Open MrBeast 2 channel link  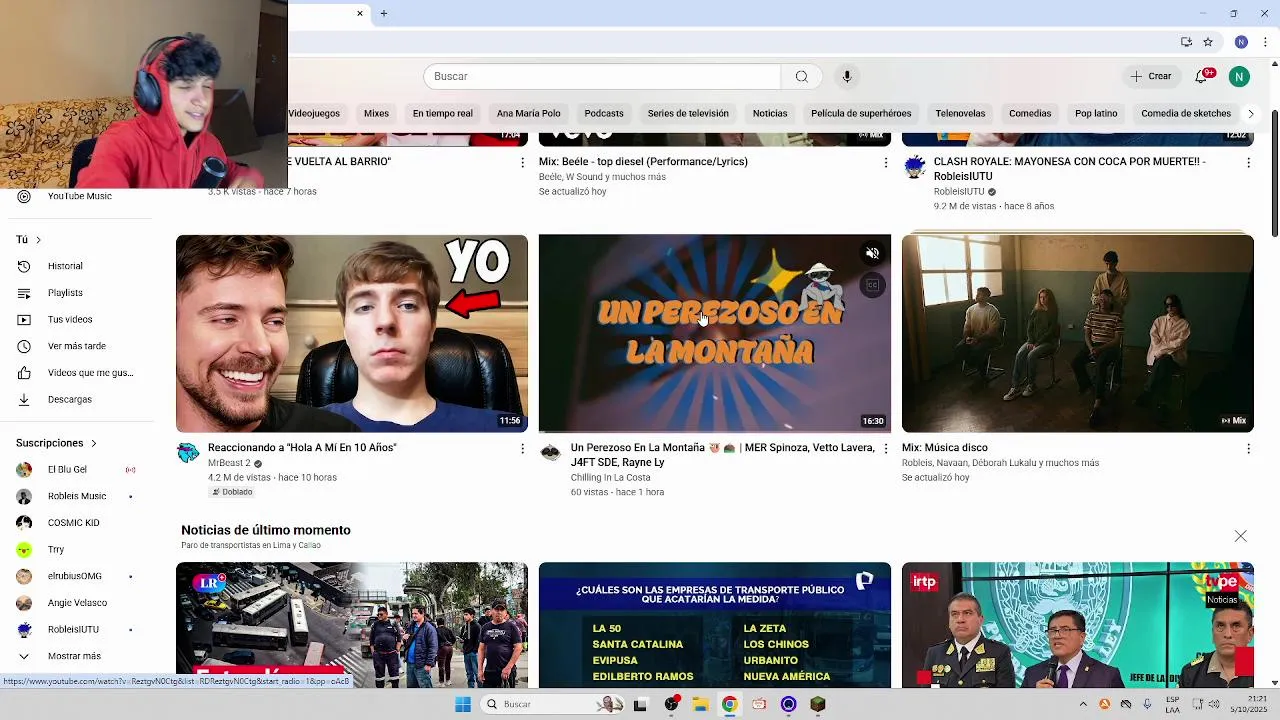[229, 463]
